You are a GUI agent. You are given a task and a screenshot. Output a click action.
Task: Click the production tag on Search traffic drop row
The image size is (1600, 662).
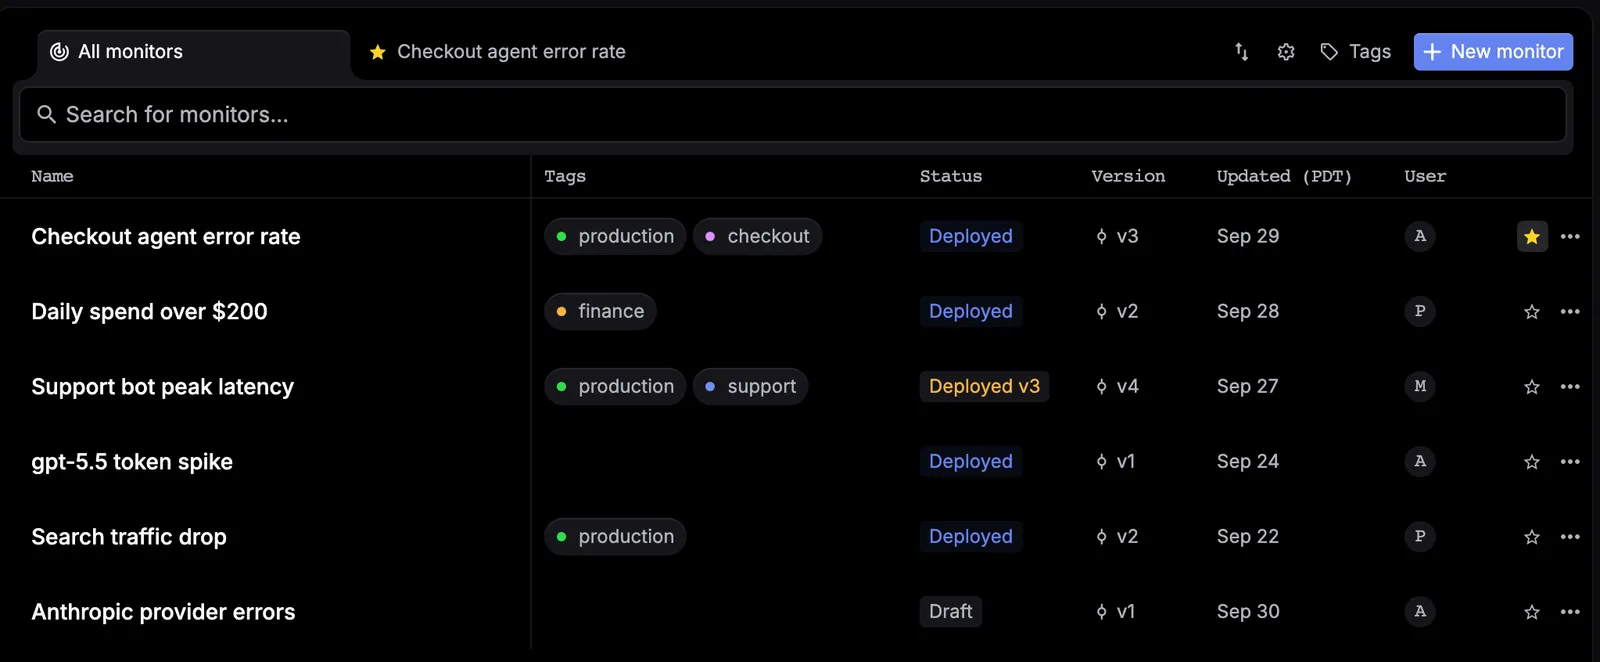coord(615,536)
